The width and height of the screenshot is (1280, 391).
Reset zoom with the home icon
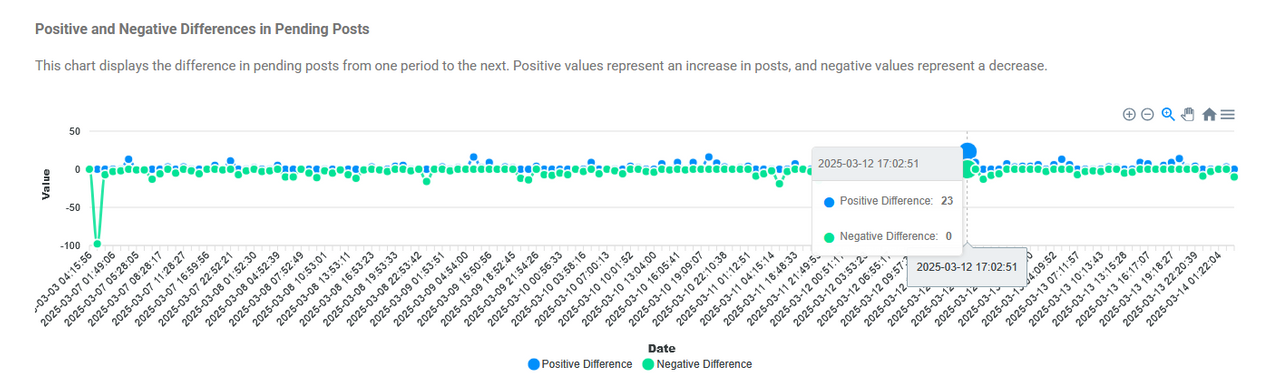(x=1209, y=114)
